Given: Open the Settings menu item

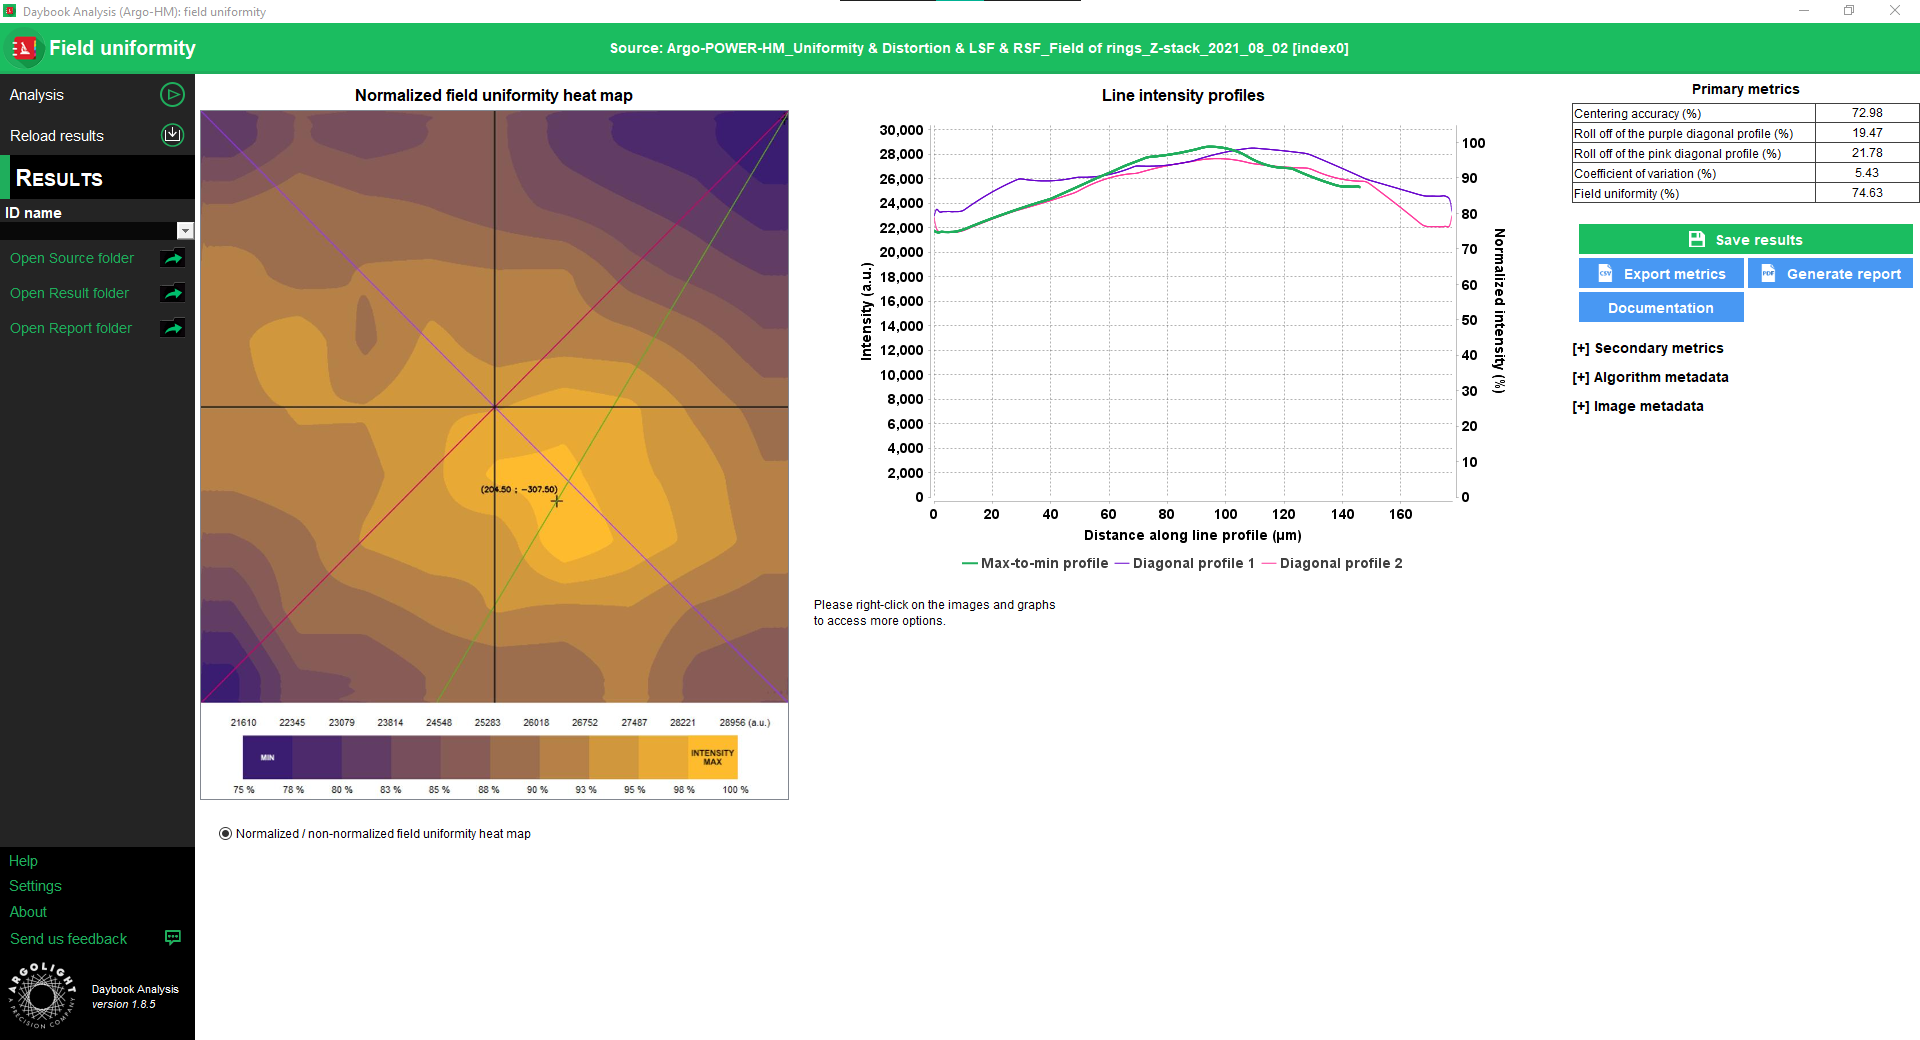Looking at the screenshot, I should 35,886.
